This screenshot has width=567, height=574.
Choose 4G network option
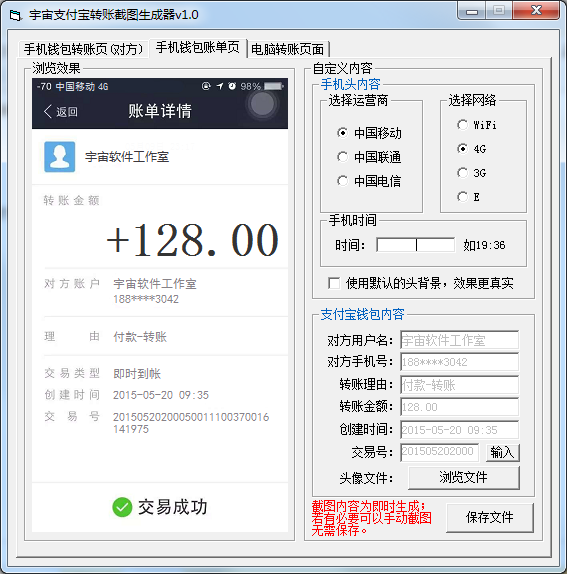[x=472, y=149]
